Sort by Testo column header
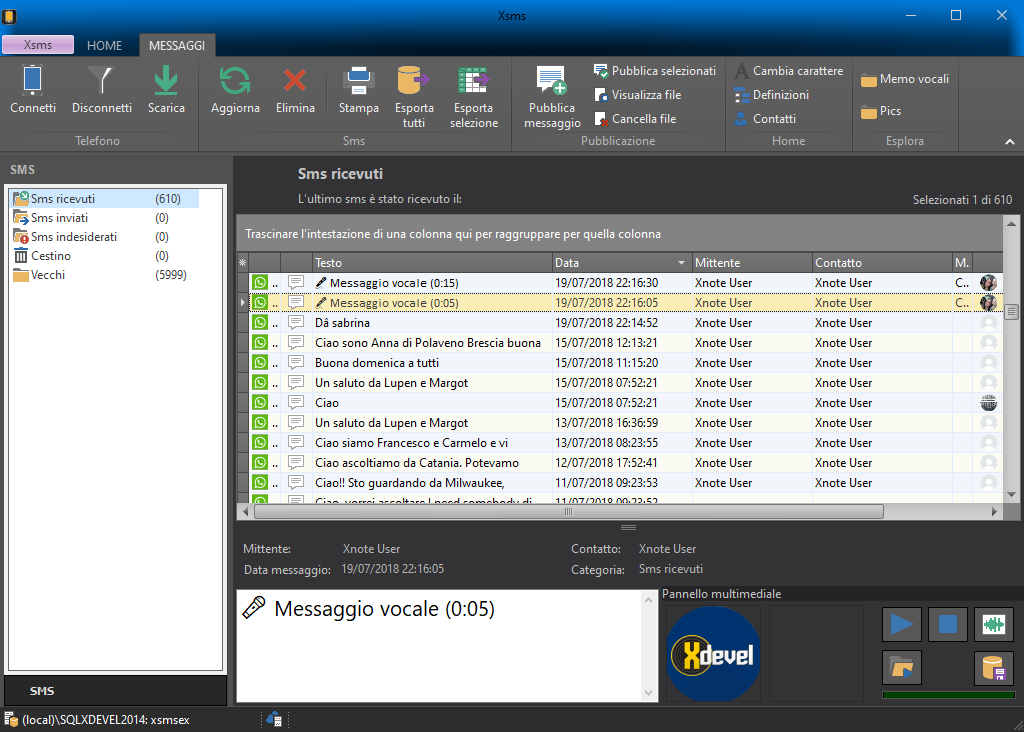 tap(432, 263)
